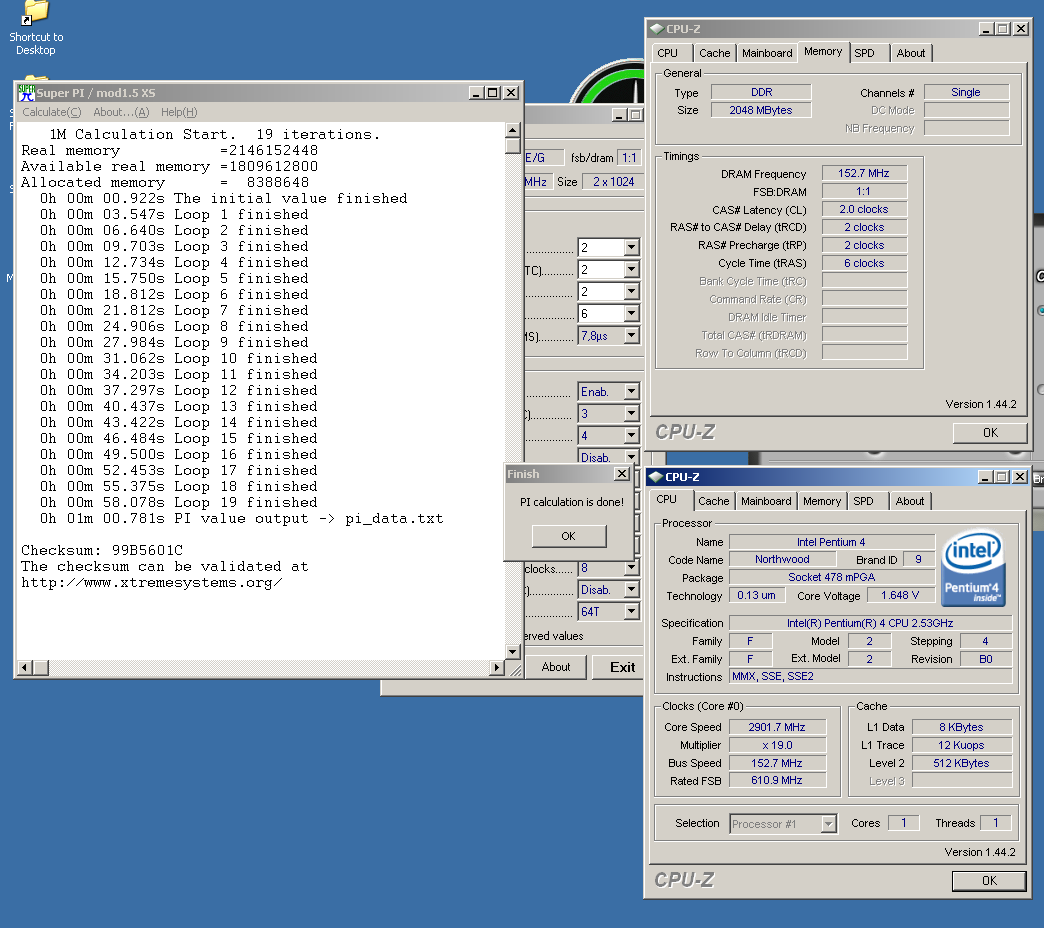1044x928 pixels.
Task: Expand the Disab. dropdown above 64T
Action: (x=631, y=589)
